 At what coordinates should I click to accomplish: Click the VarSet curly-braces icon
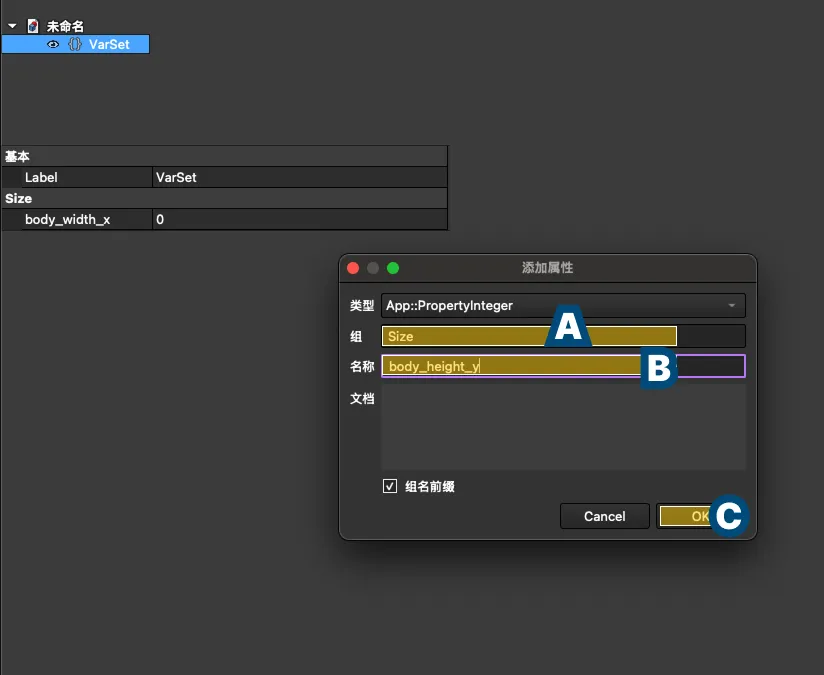pos(74,45)
